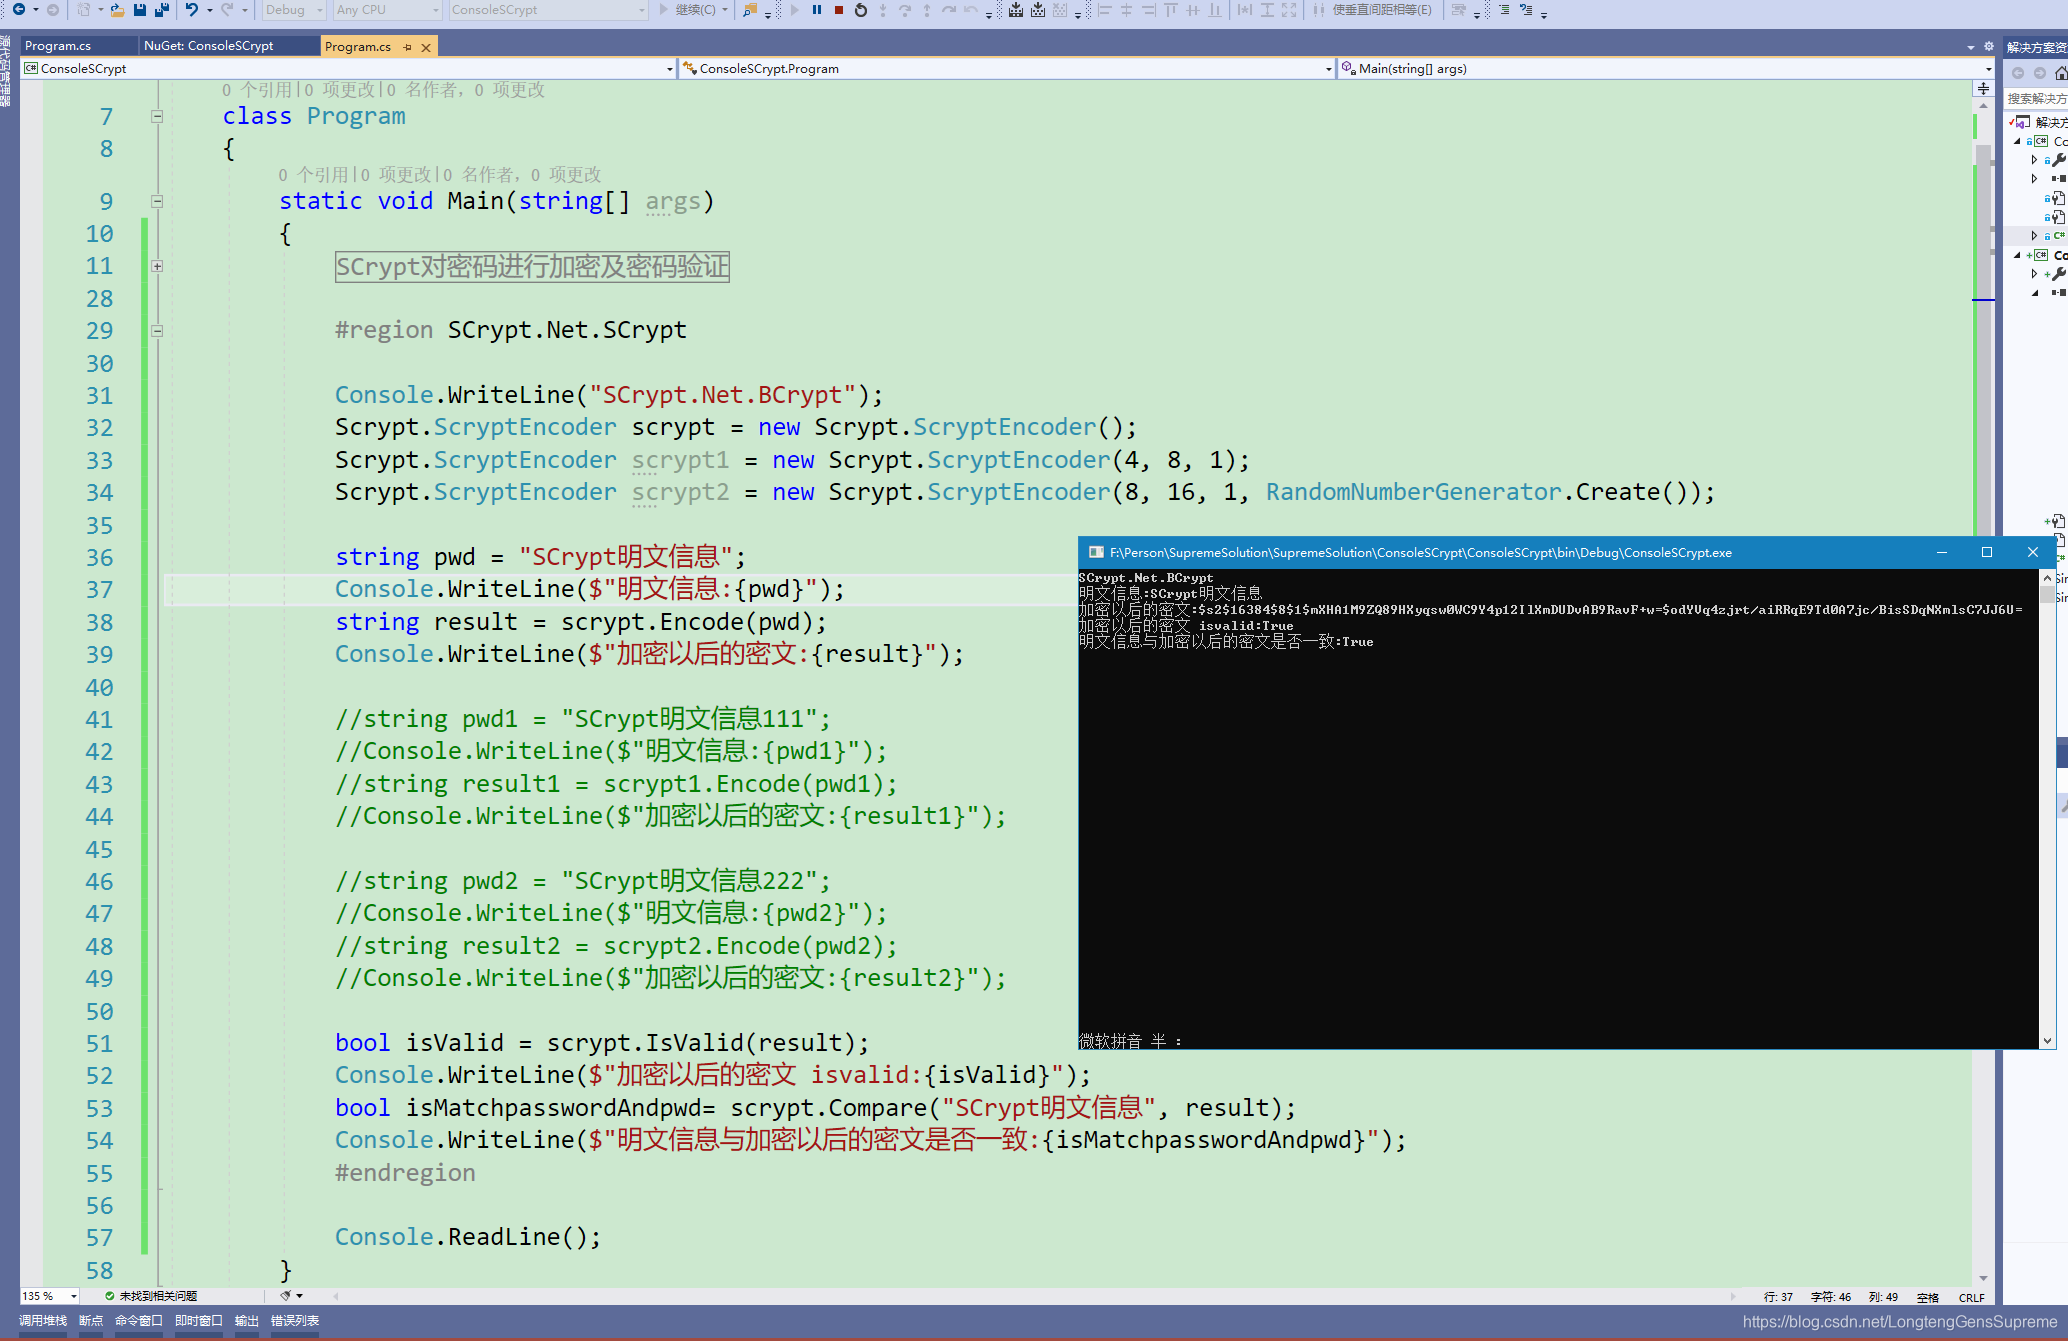Click the Open File folder icon

pyautogui.click(x=117, y=10)
